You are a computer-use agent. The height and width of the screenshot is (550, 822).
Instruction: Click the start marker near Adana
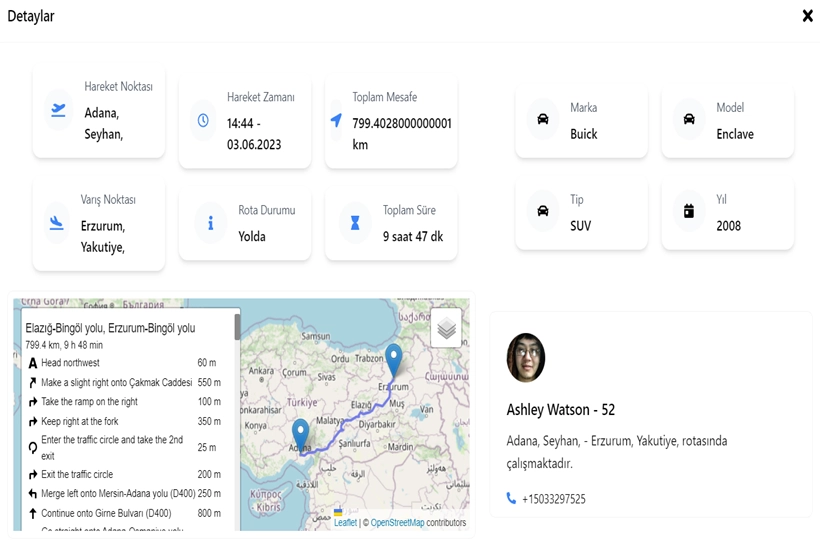click(x=300, y=436)
